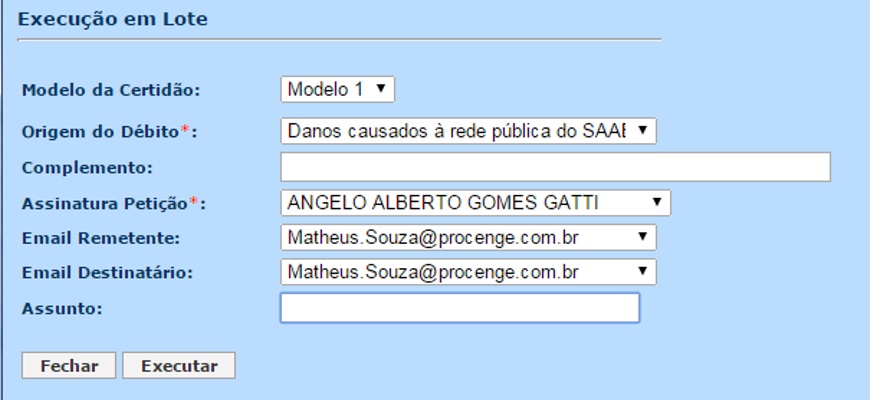The width and height of the screenshot is (870, 400).
Task: Open the Assinatura Petição signer dropdown
Action: click(475, 203)
